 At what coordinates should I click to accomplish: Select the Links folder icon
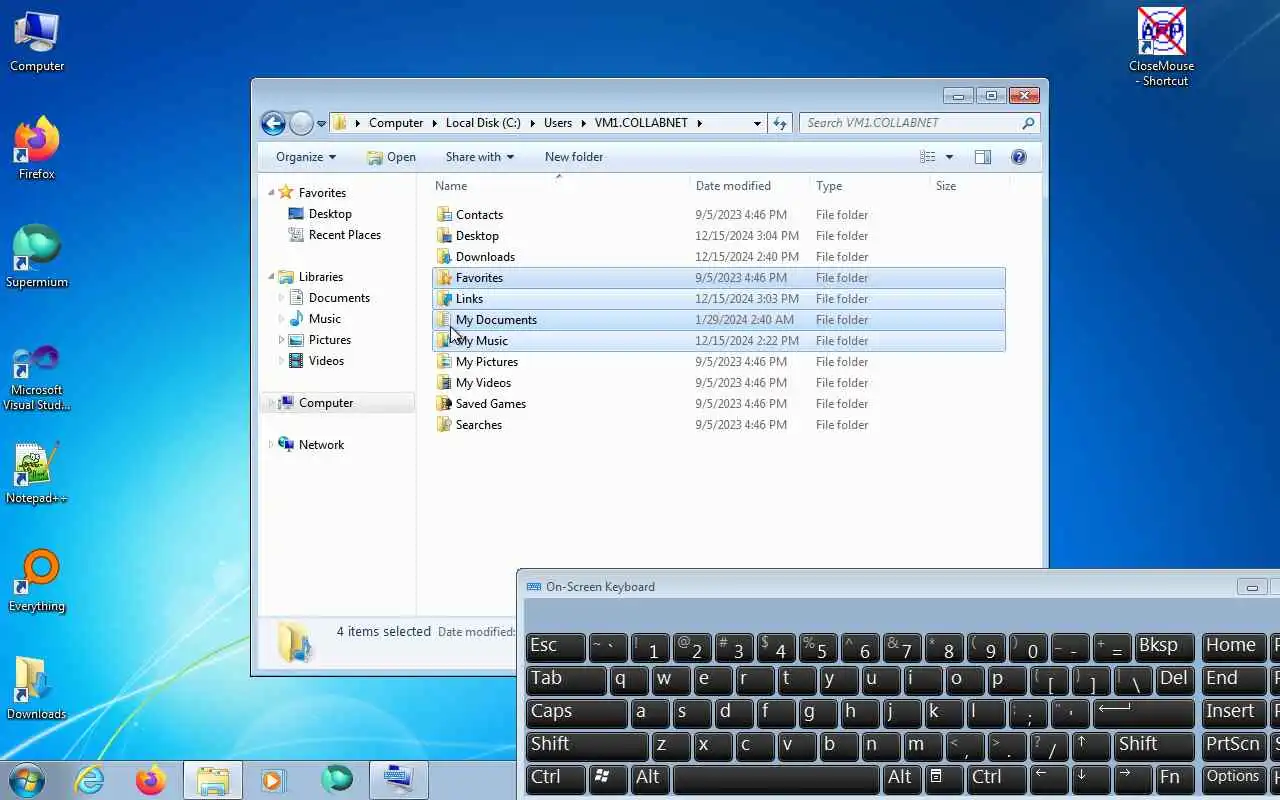pos(445,299)
